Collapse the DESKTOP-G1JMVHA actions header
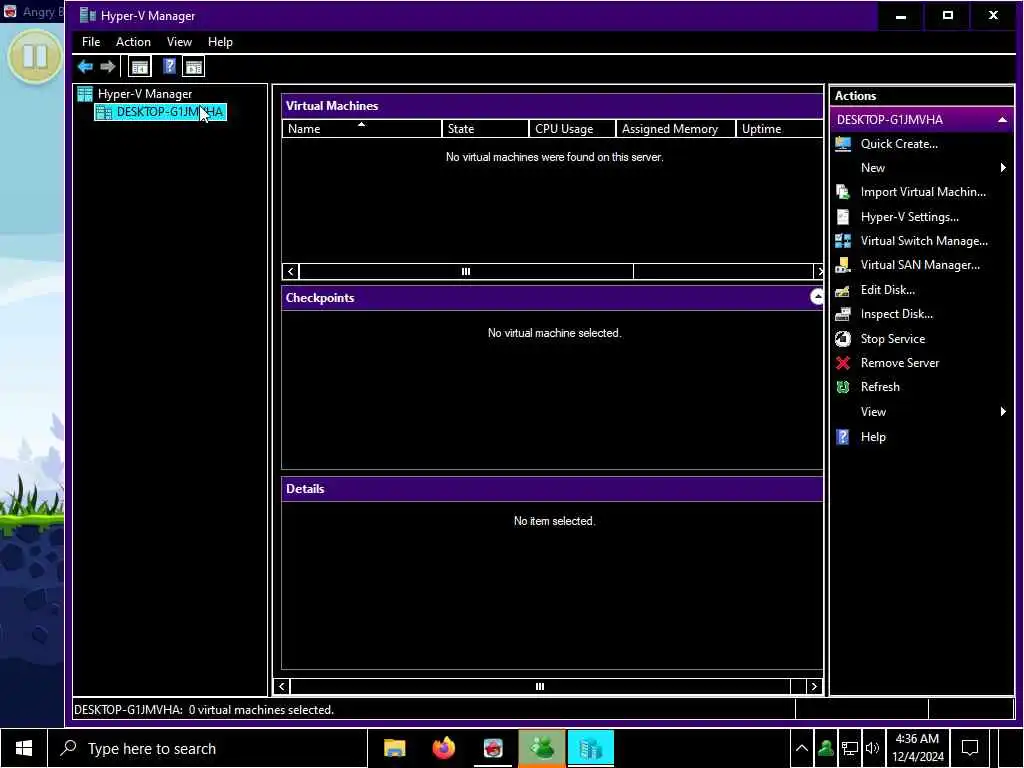This screenshot has height=768, width=1024. pyautogui.click(x=1002, y=120)
